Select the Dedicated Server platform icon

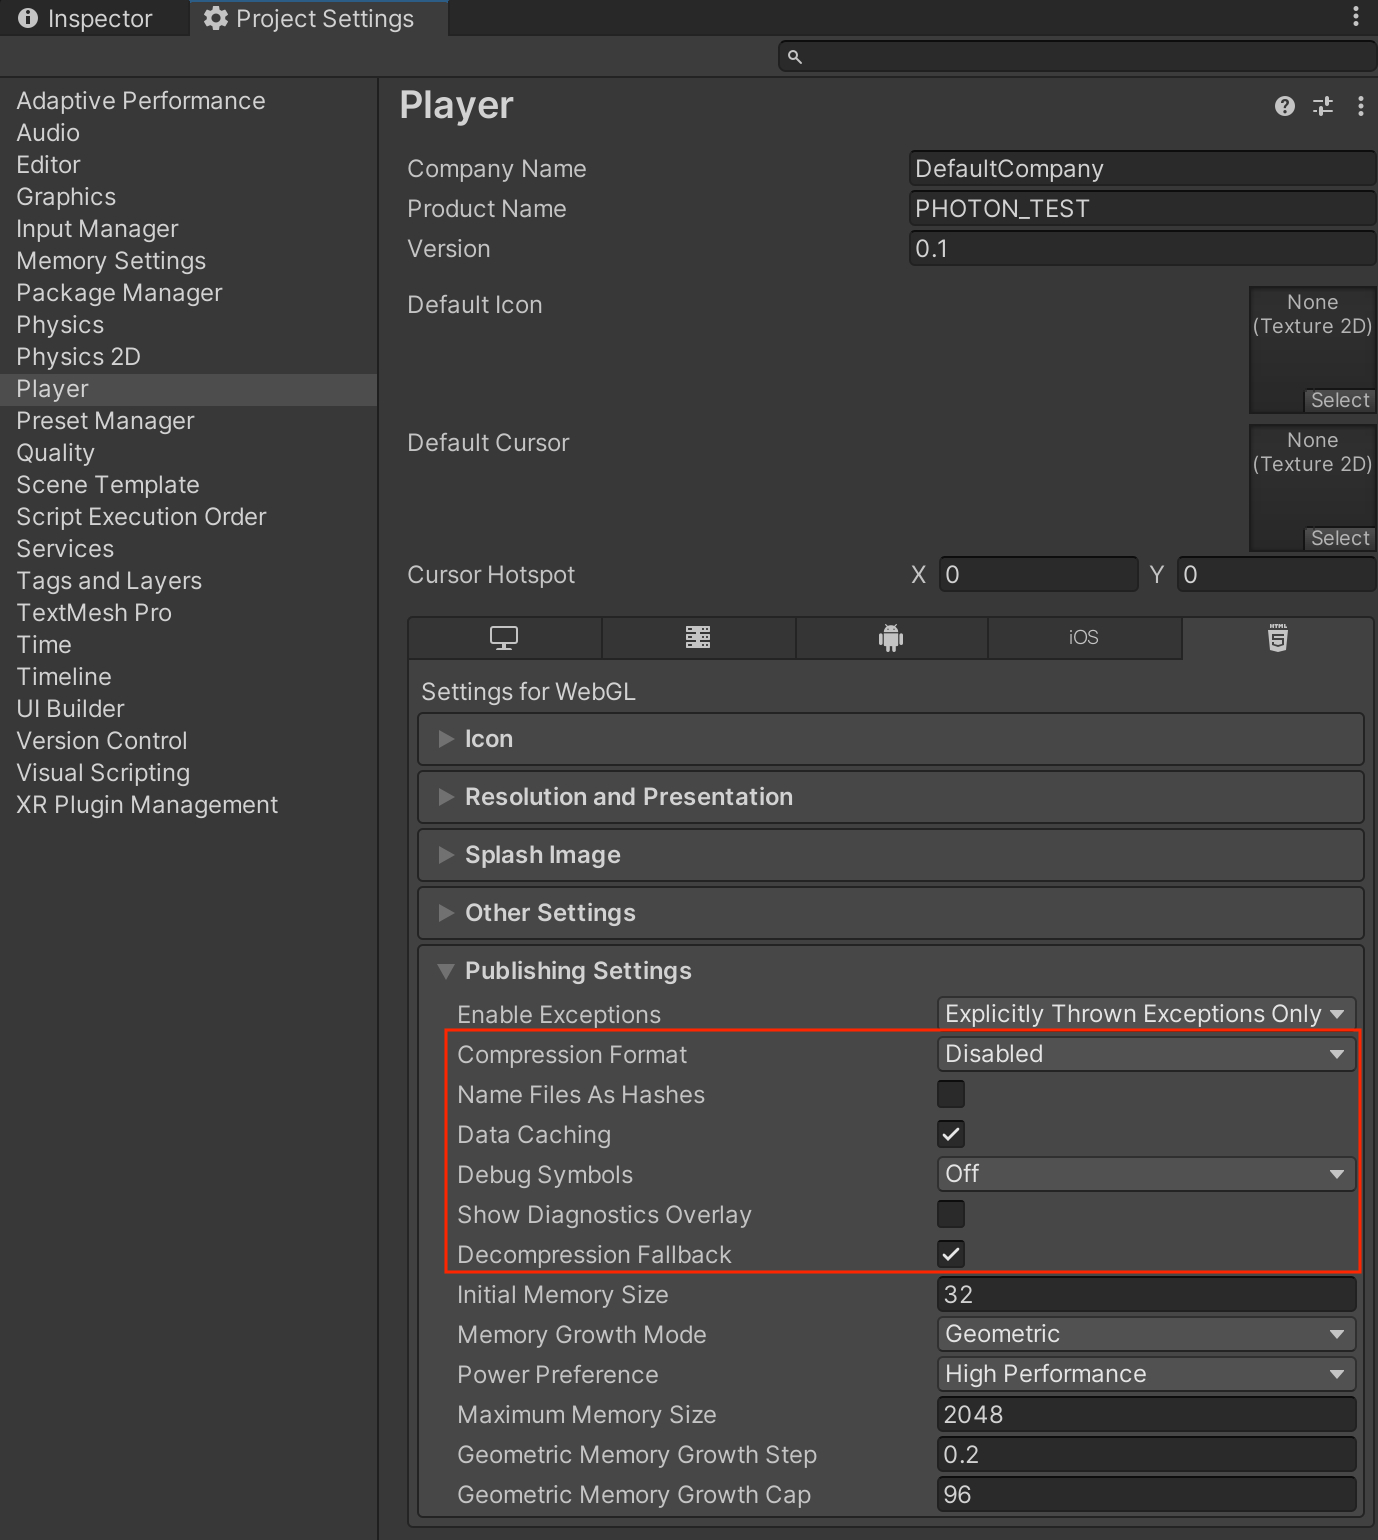(698, 638)
